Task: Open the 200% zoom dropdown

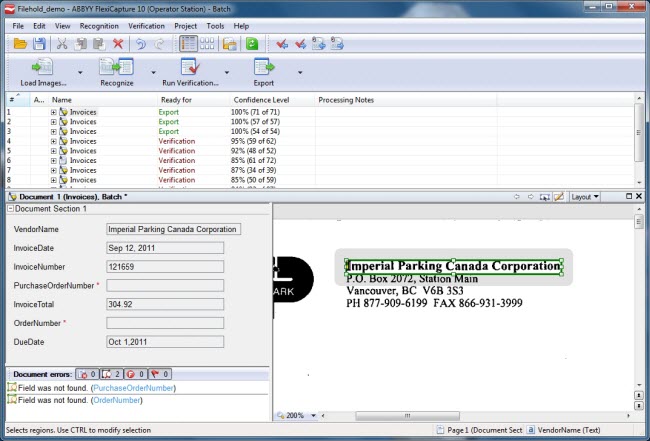Action: 313,415
